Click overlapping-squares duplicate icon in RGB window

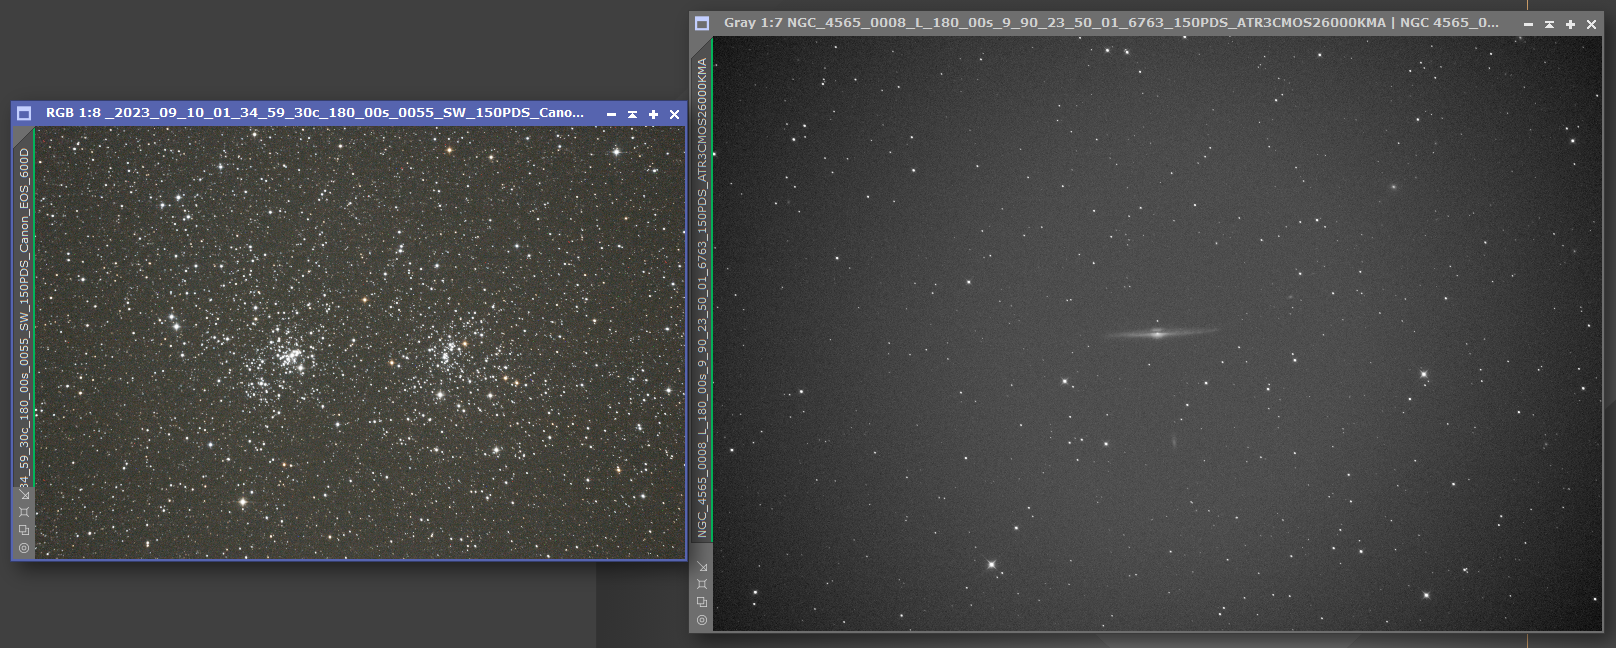click(24, 530)
